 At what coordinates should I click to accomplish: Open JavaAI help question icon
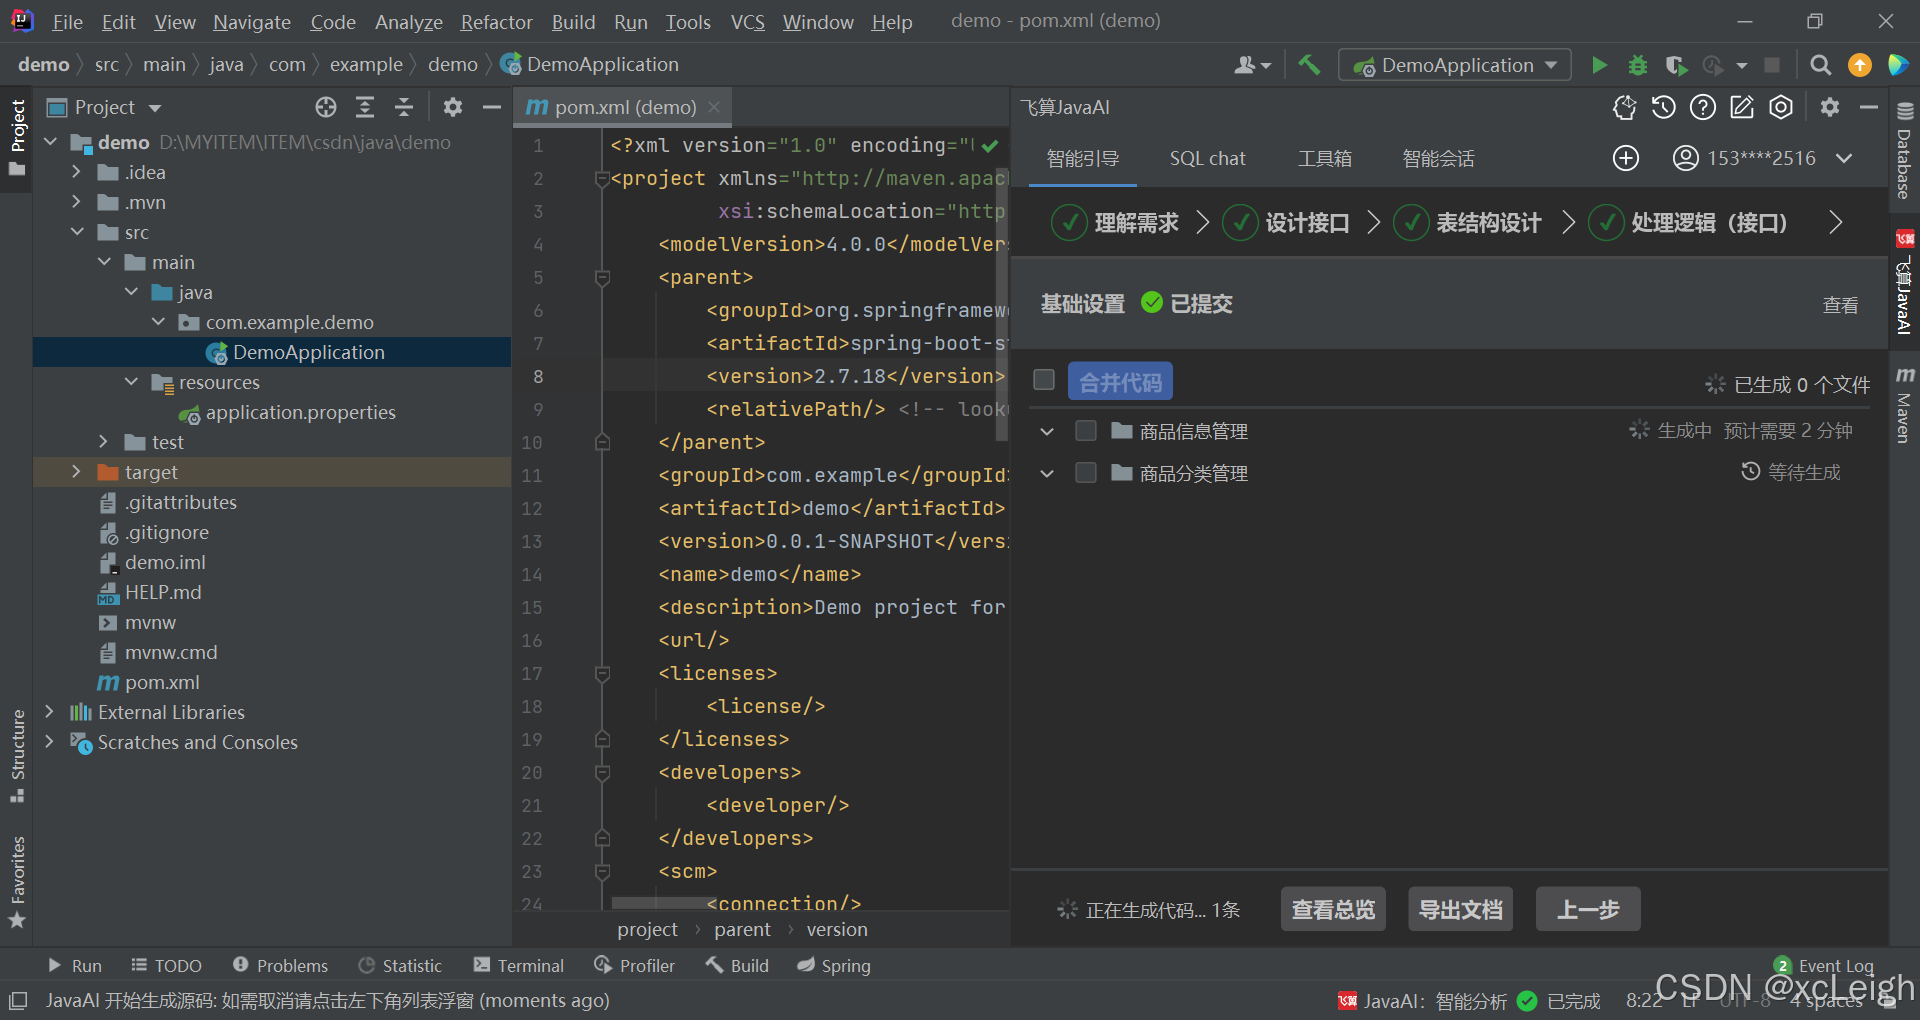point(1703,107)
